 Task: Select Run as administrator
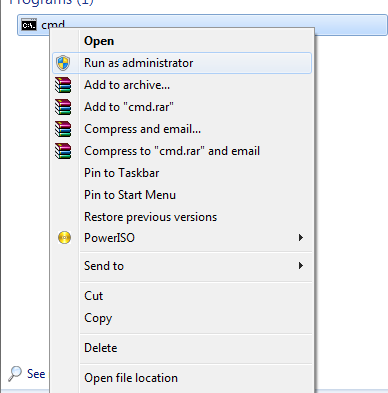(182, 63)
